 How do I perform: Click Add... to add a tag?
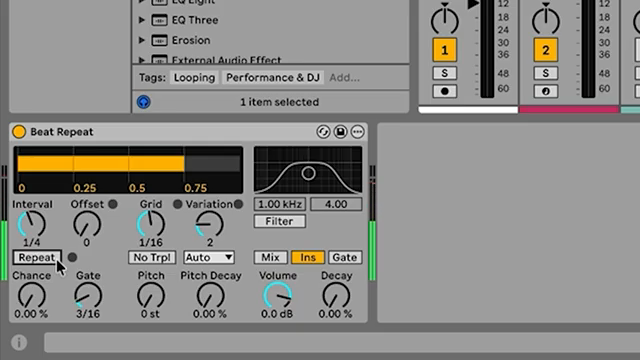coord(344,78)
